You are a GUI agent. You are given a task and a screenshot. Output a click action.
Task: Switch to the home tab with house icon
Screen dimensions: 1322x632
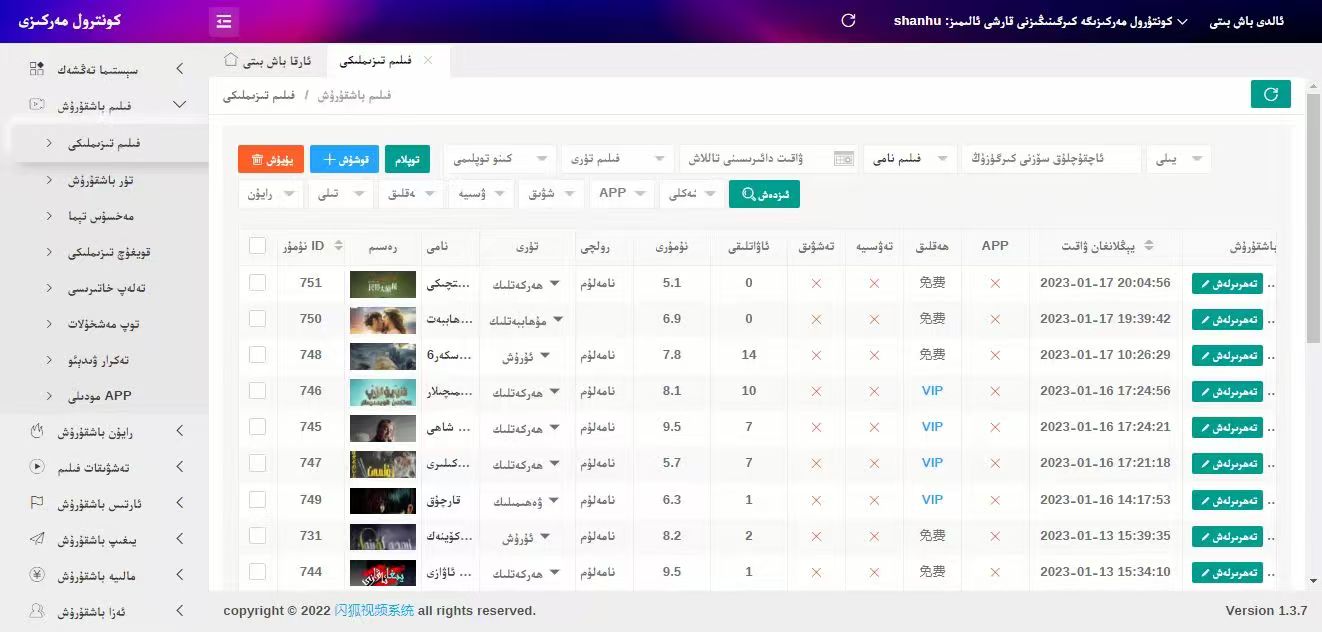[267, 61]
